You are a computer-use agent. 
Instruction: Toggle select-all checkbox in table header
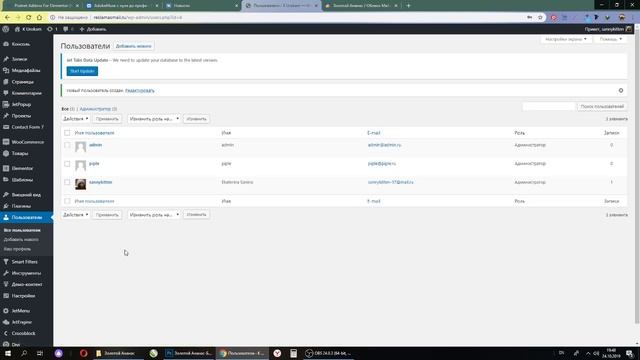click(67, 133)
